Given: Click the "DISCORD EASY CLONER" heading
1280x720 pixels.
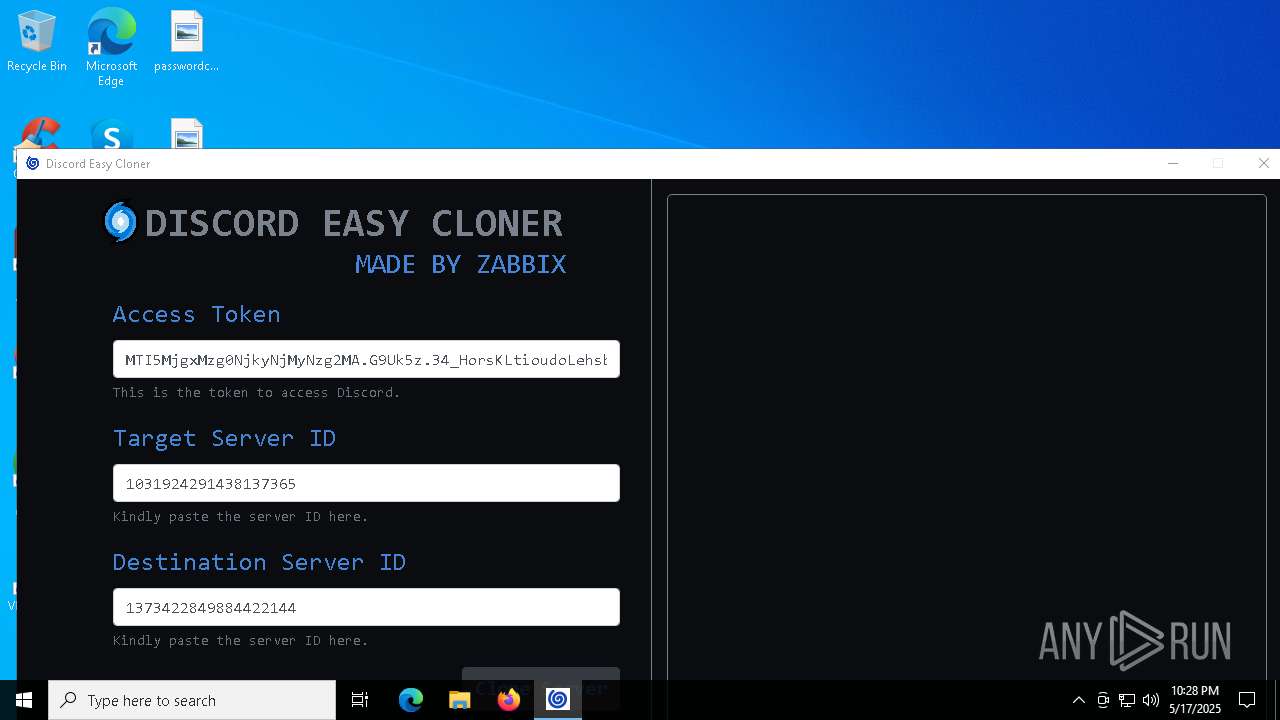Looking at the screenshot, I should [353, 223].
